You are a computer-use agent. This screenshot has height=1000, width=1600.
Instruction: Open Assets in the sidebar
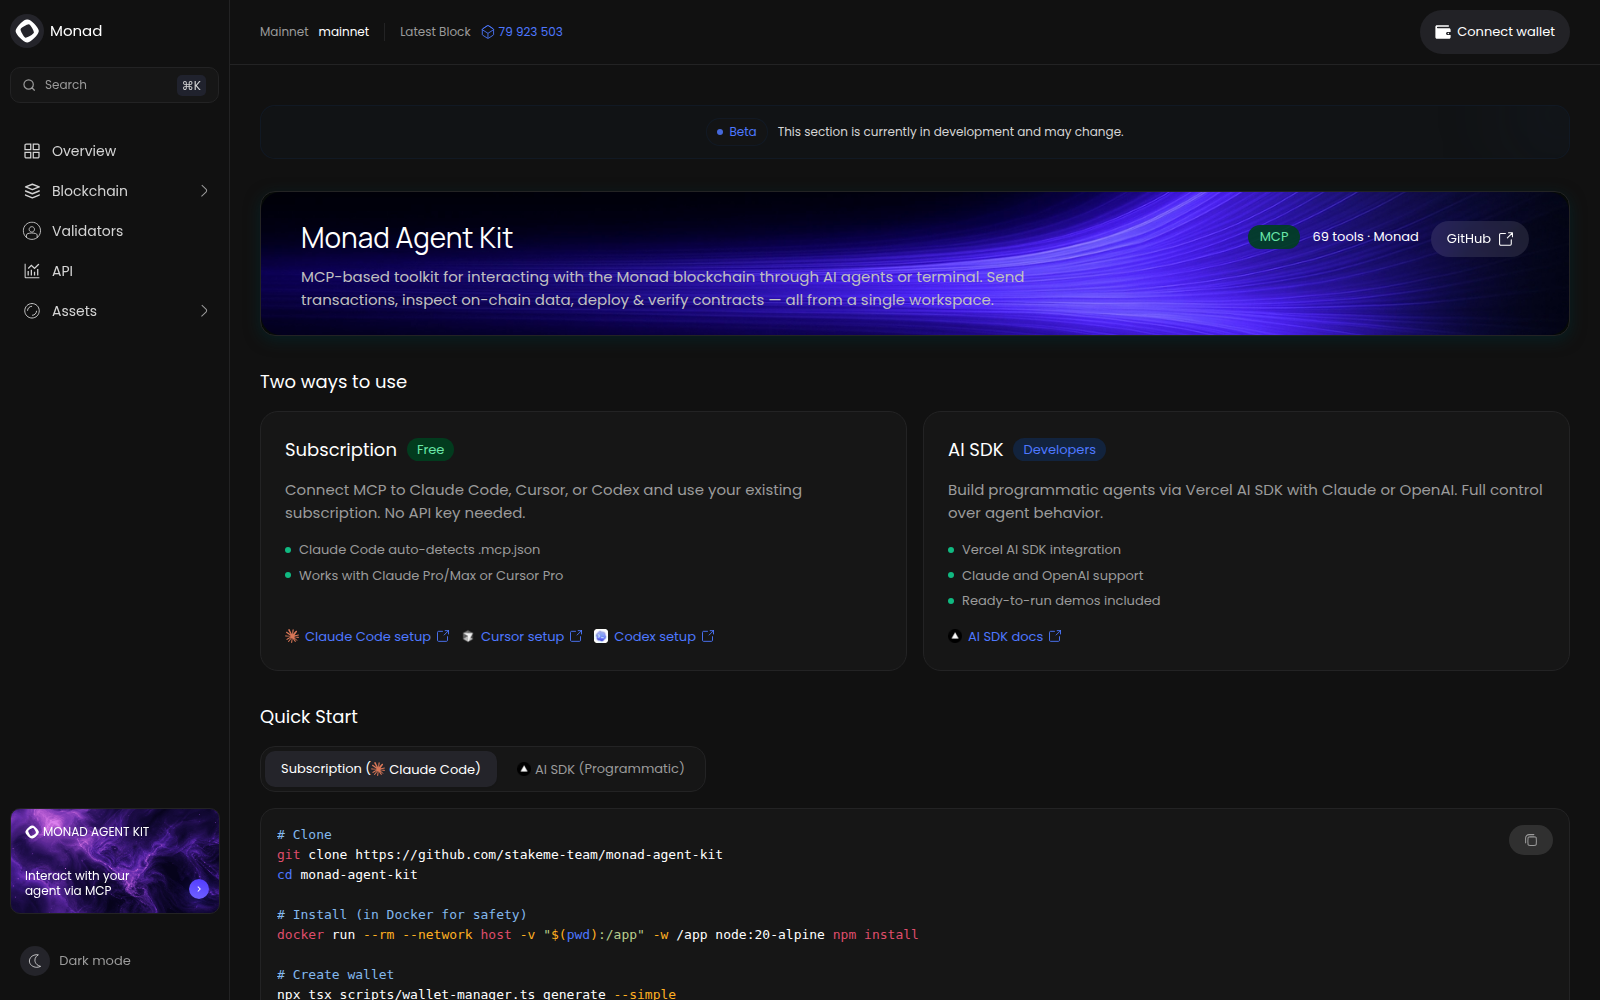pos(115,311)
